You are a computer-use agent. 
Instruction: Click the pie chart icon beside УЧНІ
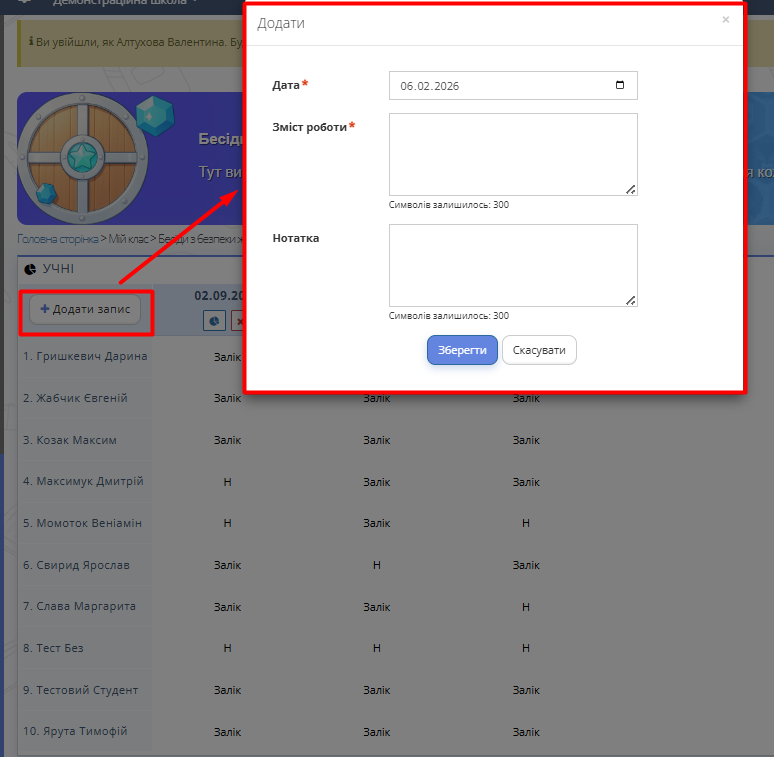pos(29,270)
